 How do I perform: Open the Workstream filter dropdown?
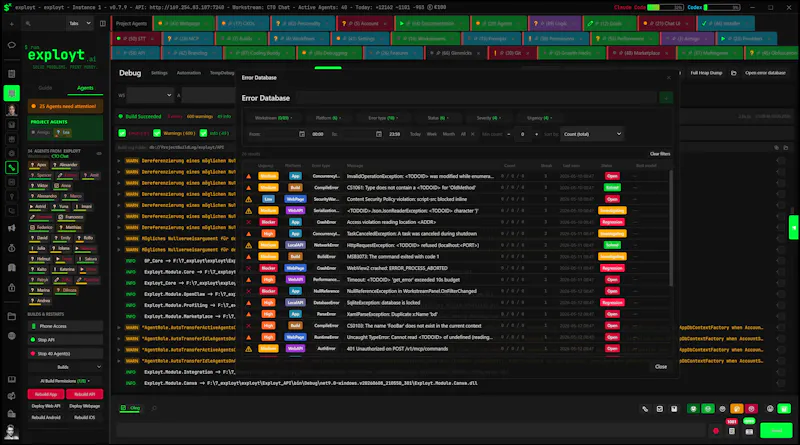click(273, 118)
